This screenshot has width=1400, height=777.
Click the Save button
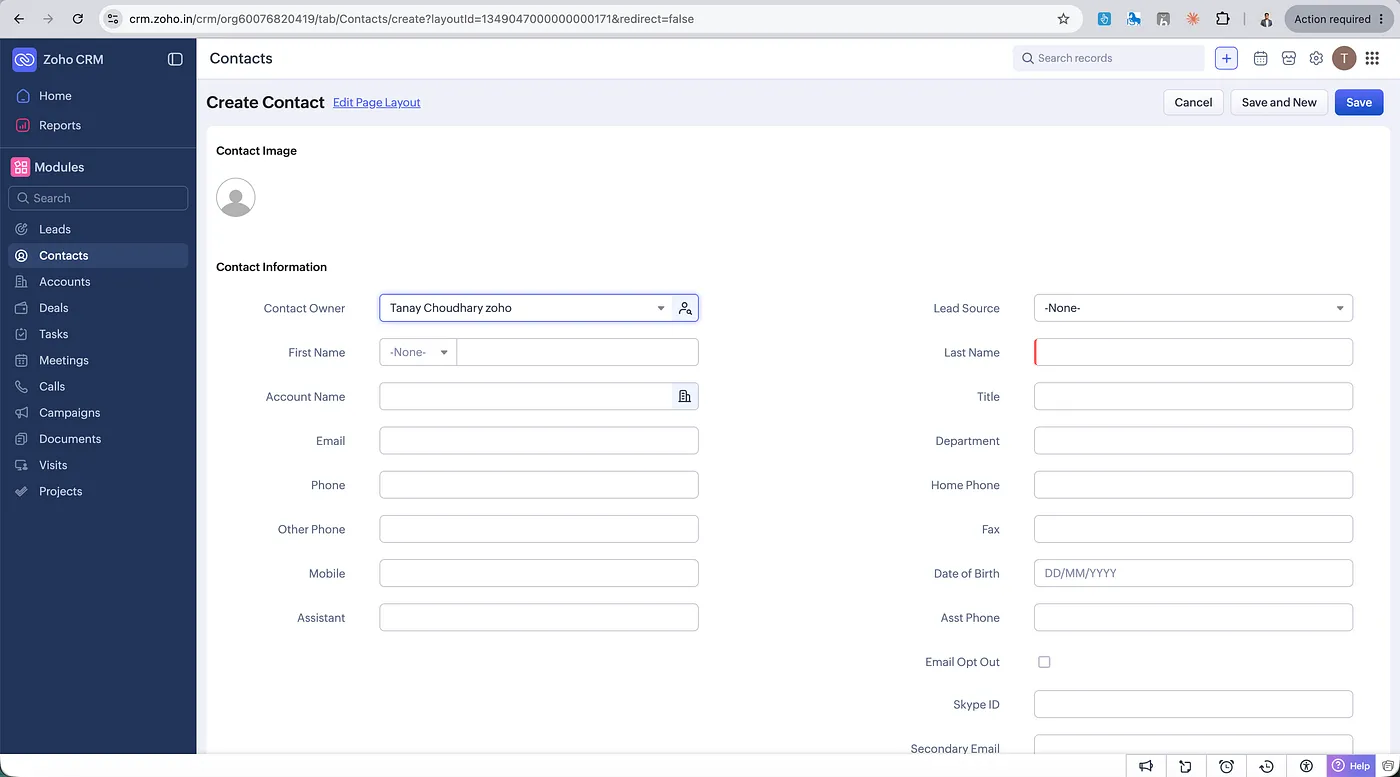1359,102
